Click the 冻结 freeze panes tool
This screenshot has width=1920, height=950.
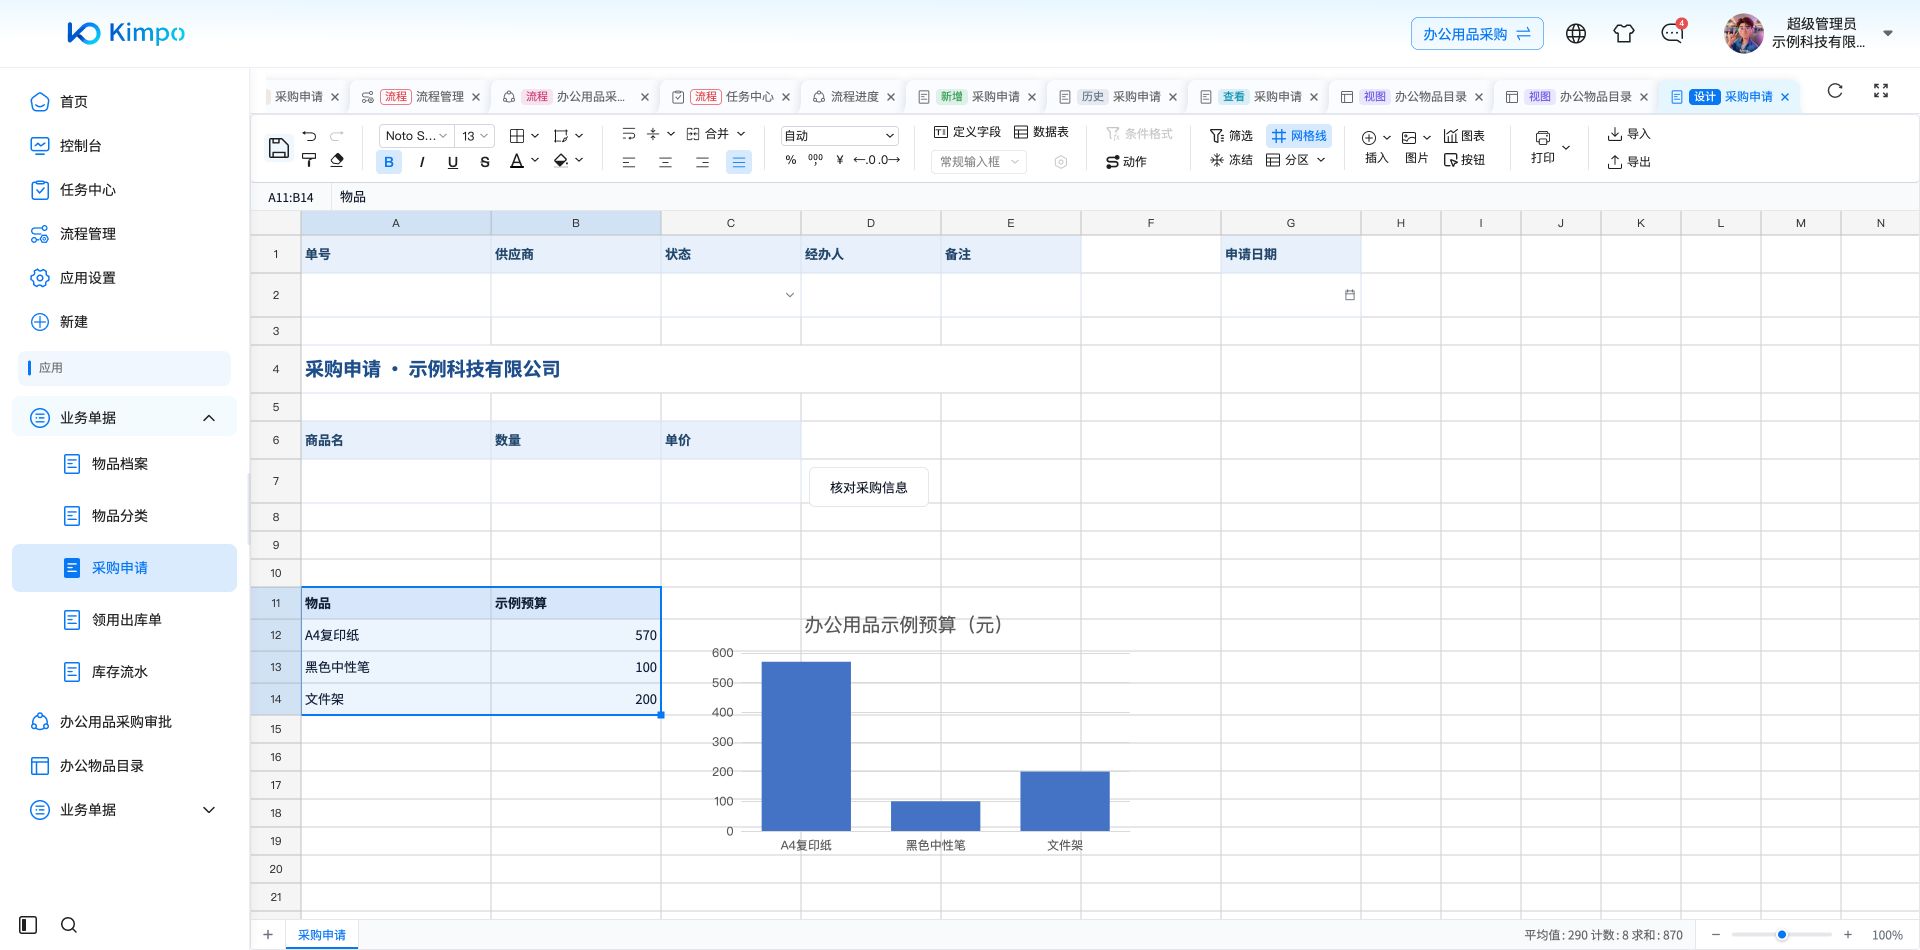pyautogui.click(x=1231, y=160)
